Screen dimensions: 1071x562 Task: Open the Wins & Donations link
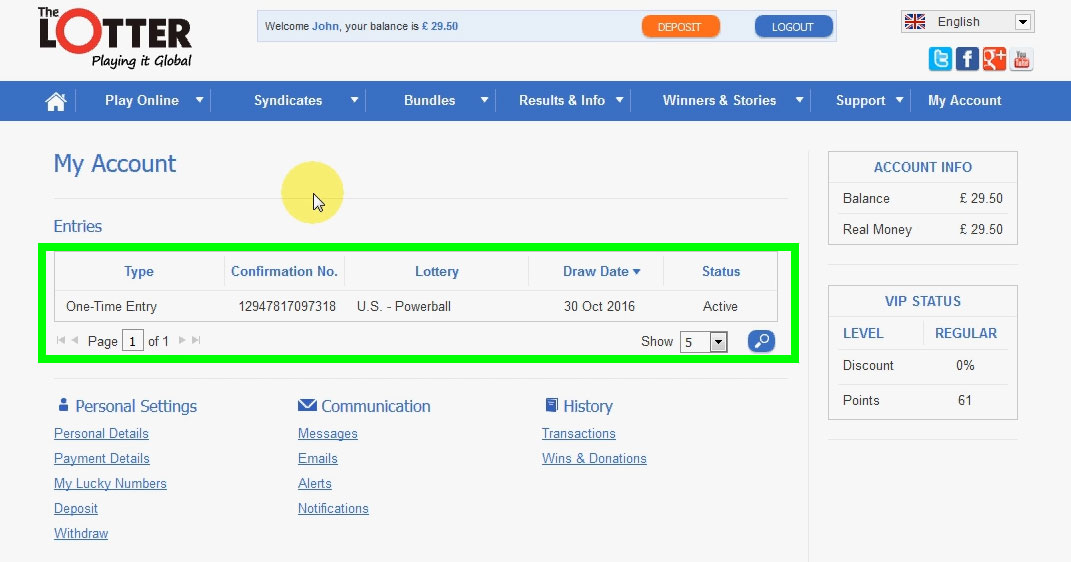point(594,458)
